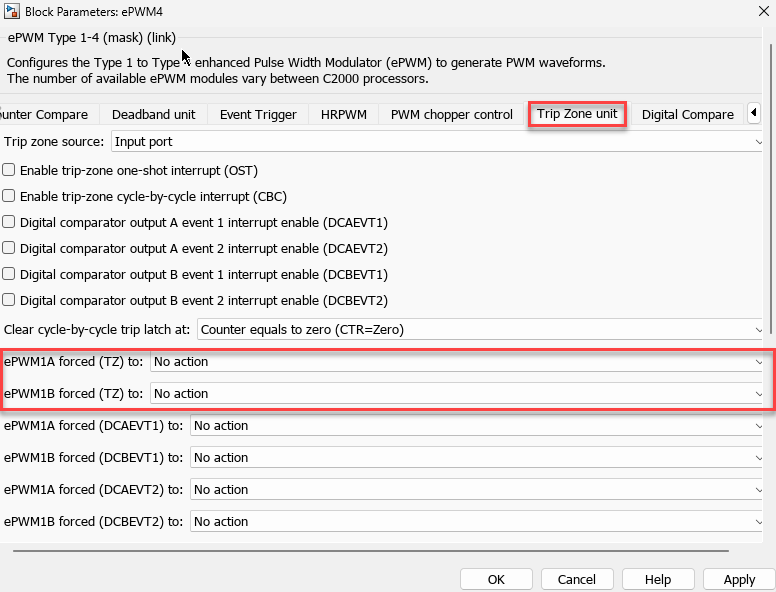776x592 pixels.
Task: Click the 'Trip zone source:' label
Action: pyautogui.click(x=54, y=142)
